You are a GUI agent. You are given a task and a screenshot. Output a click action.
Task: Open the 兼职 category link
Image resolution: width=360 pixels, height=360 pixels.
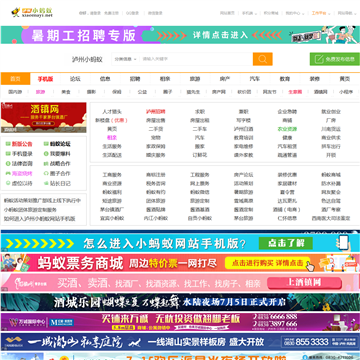coord(243,112)
